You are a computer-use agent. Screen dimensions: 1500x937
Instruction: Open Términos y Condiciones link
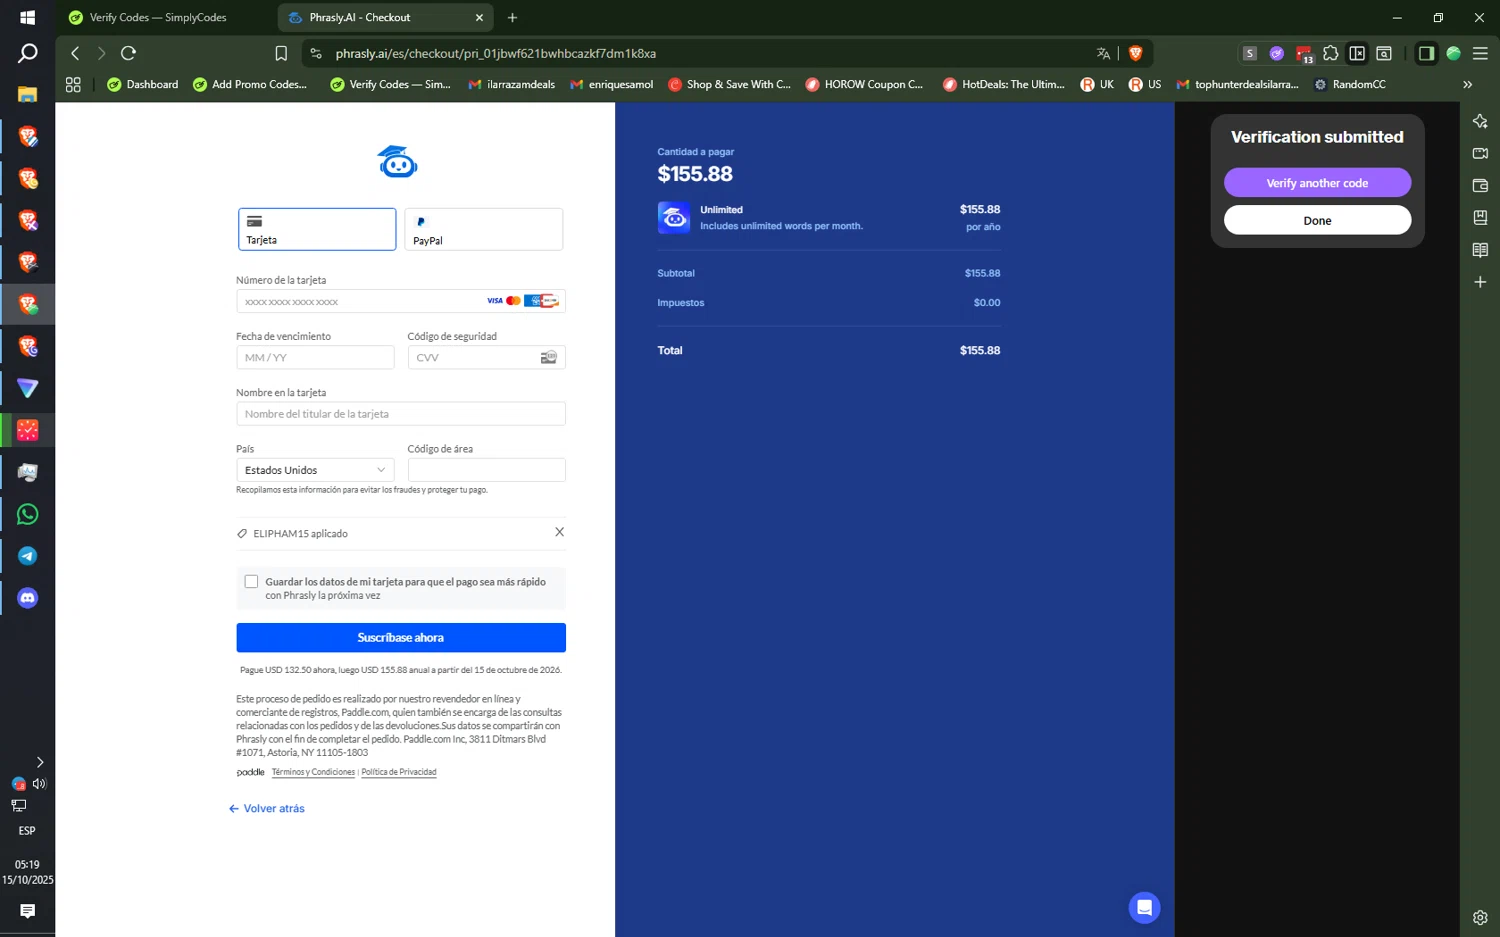[313, 772]
